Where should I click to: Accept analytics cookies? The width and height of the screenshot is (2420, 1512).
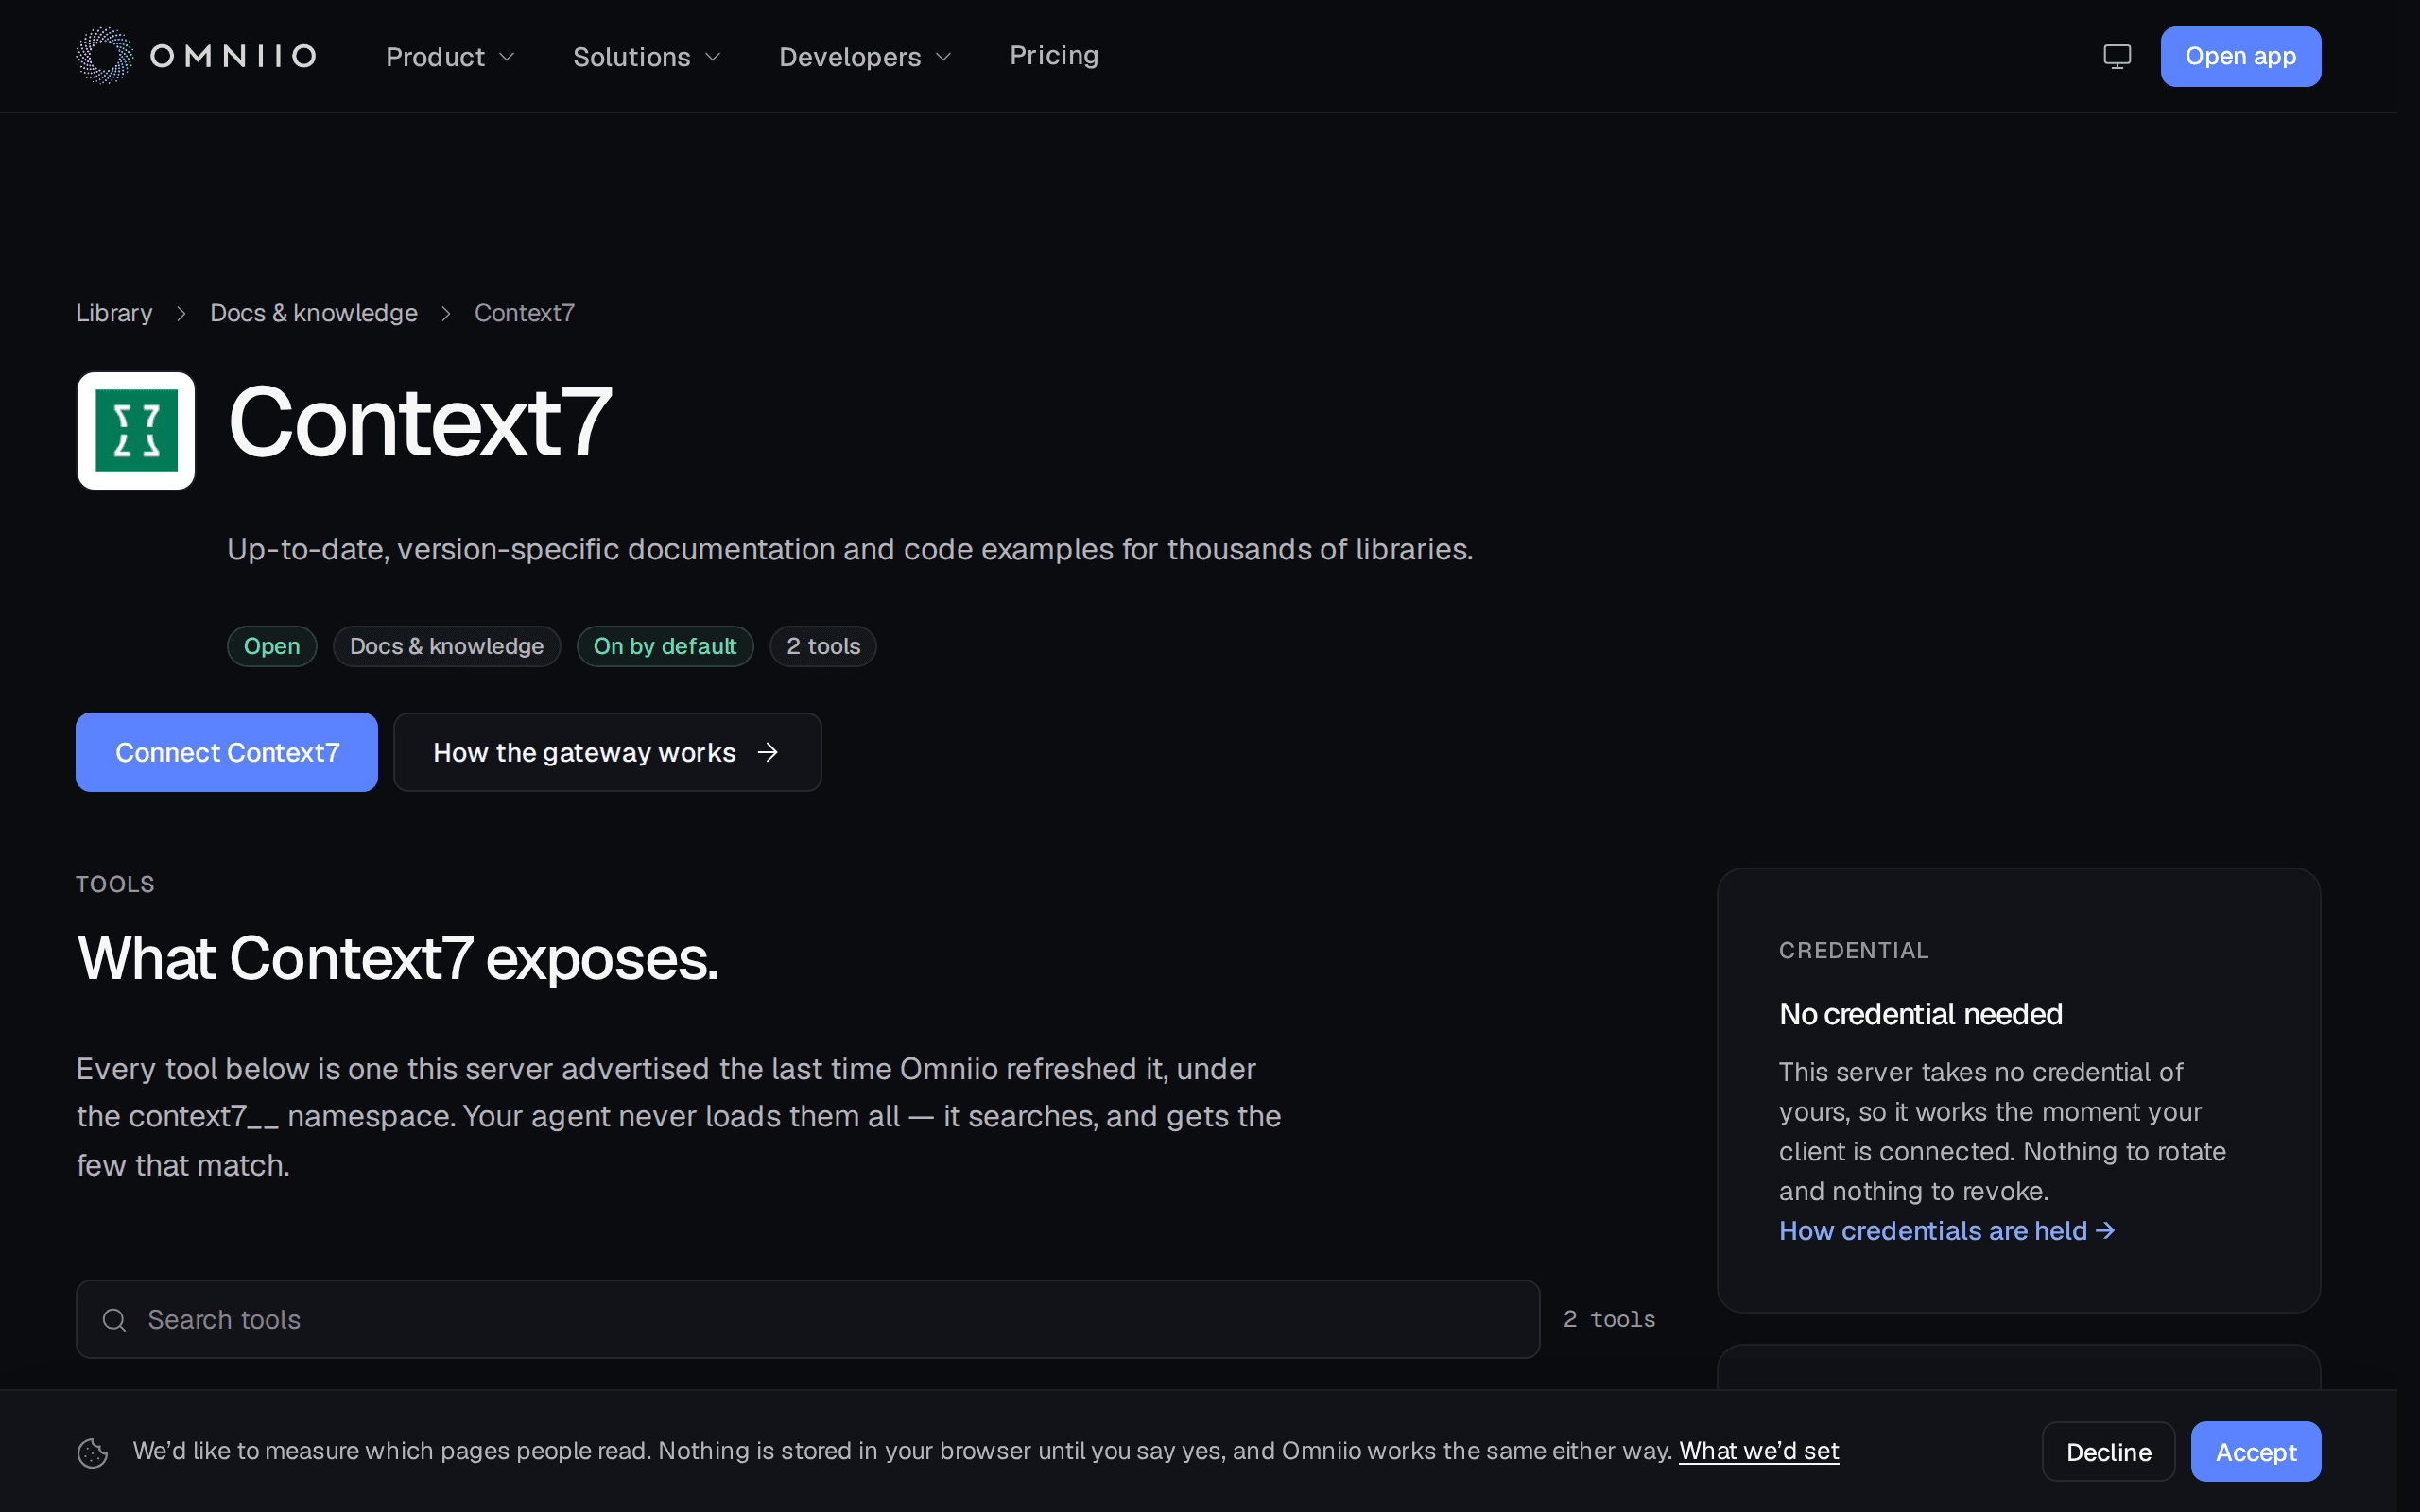point(2256,1452)
